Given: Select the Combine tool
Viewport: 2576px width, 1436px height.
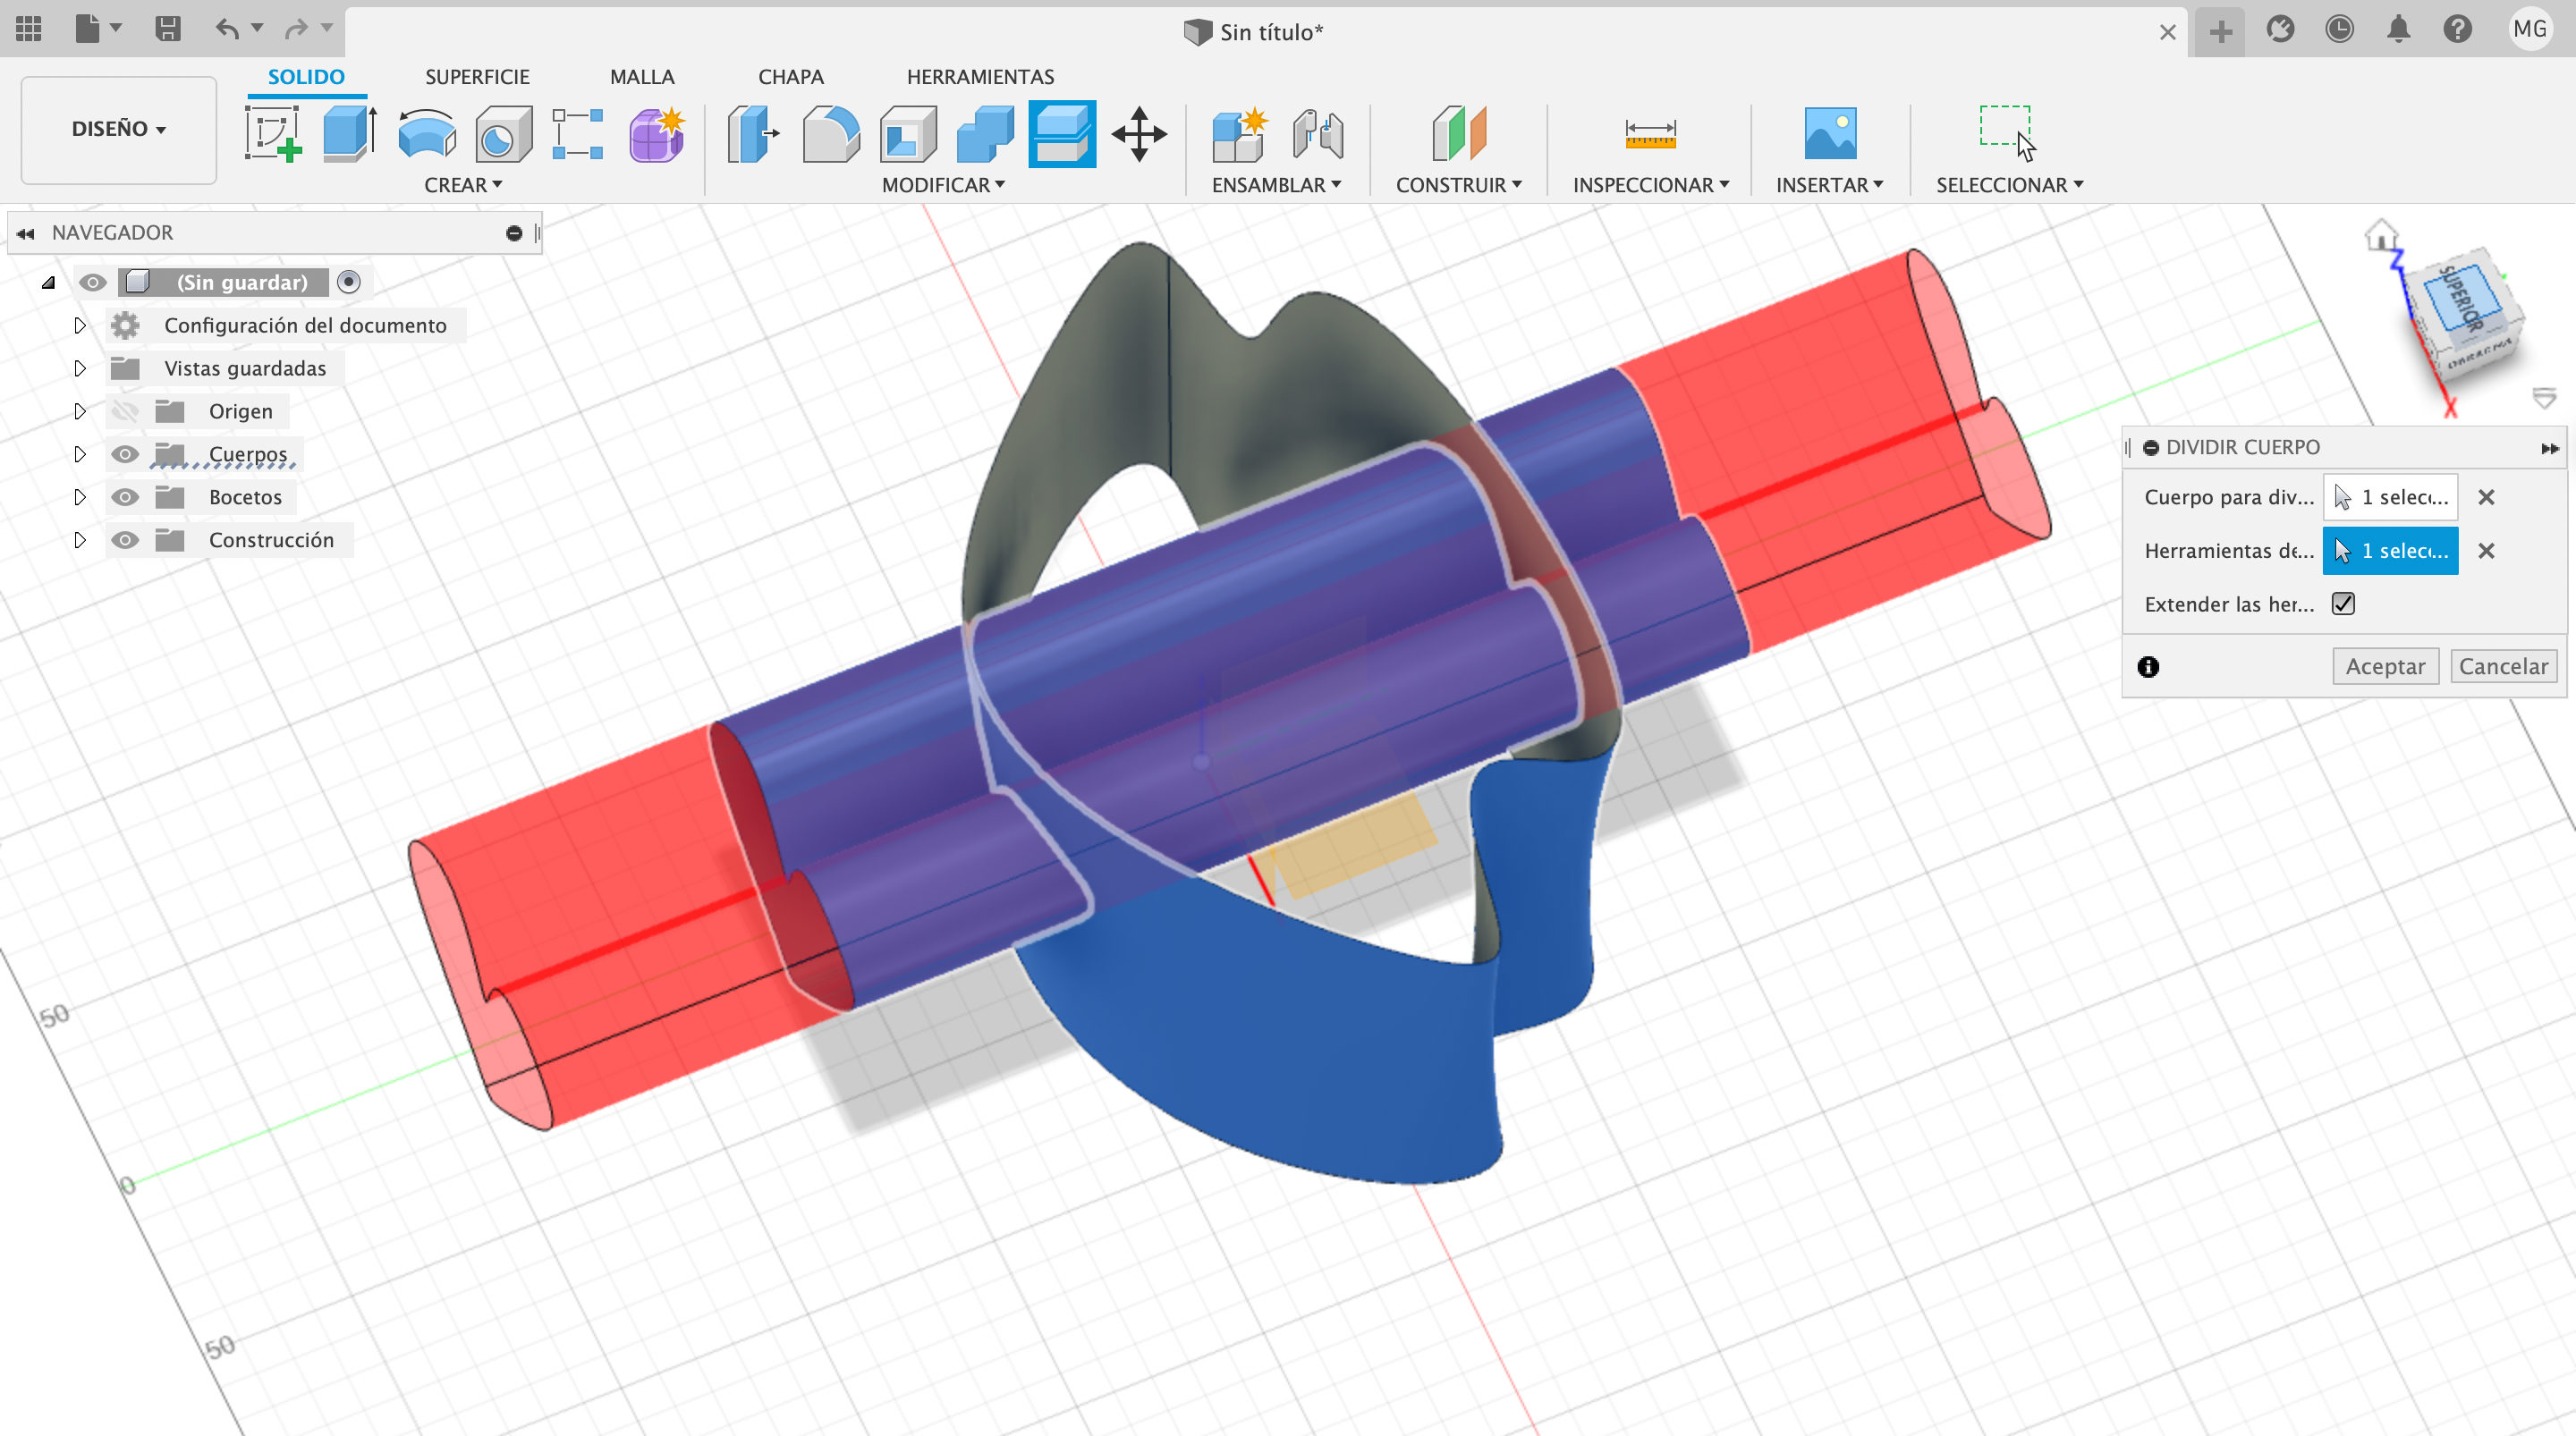Looking at the screenshot, I should 985,134.
